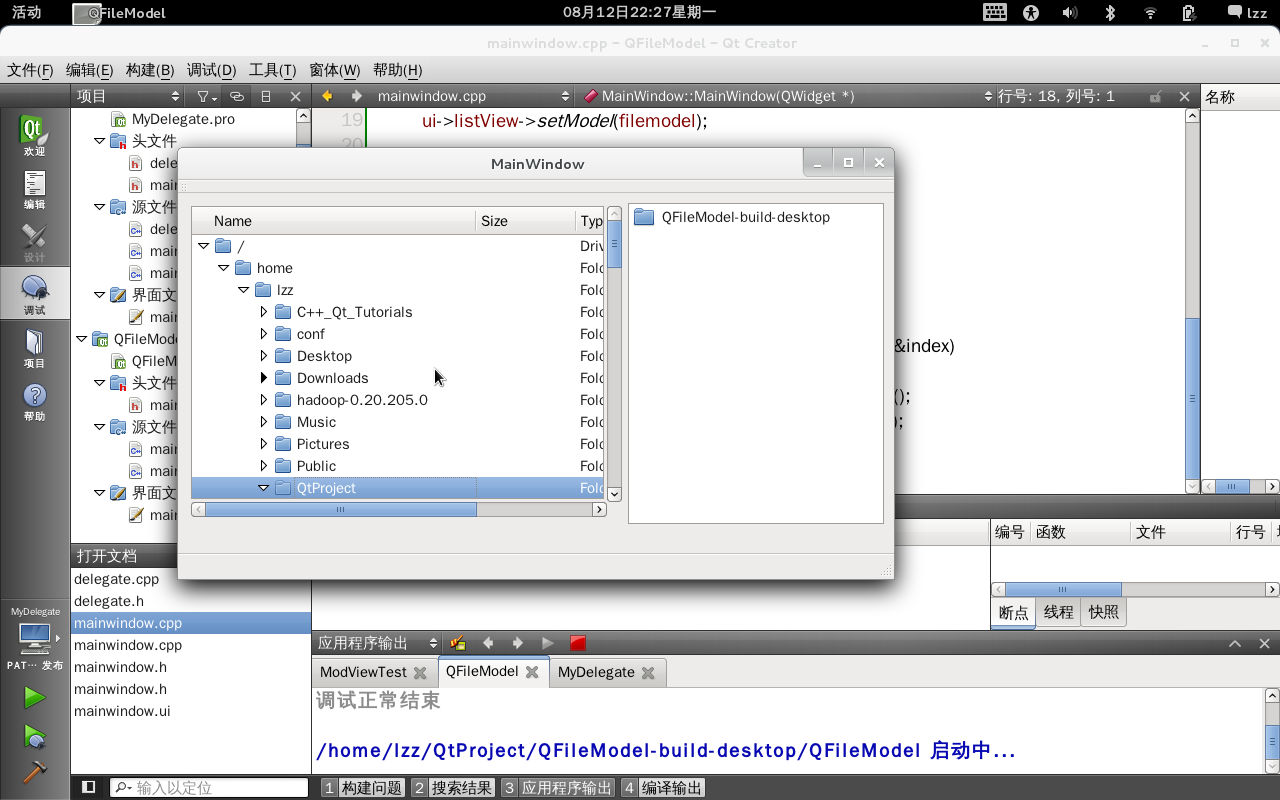The width and height of the screenshot is (1280, 800).
Task: Collapse the home folder node
Action: coord(224,268)
